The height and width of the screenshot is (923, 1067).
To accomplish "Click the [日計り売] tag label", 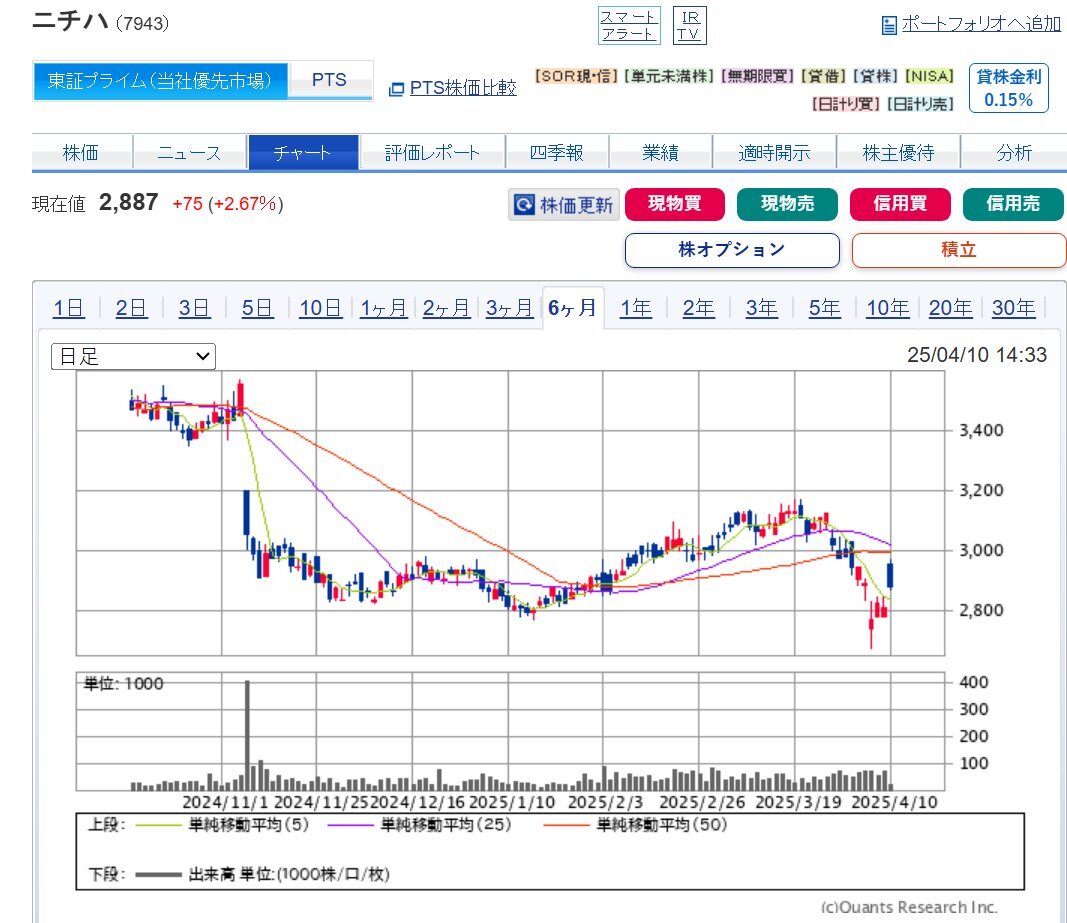I will click(x=920, y=104).
